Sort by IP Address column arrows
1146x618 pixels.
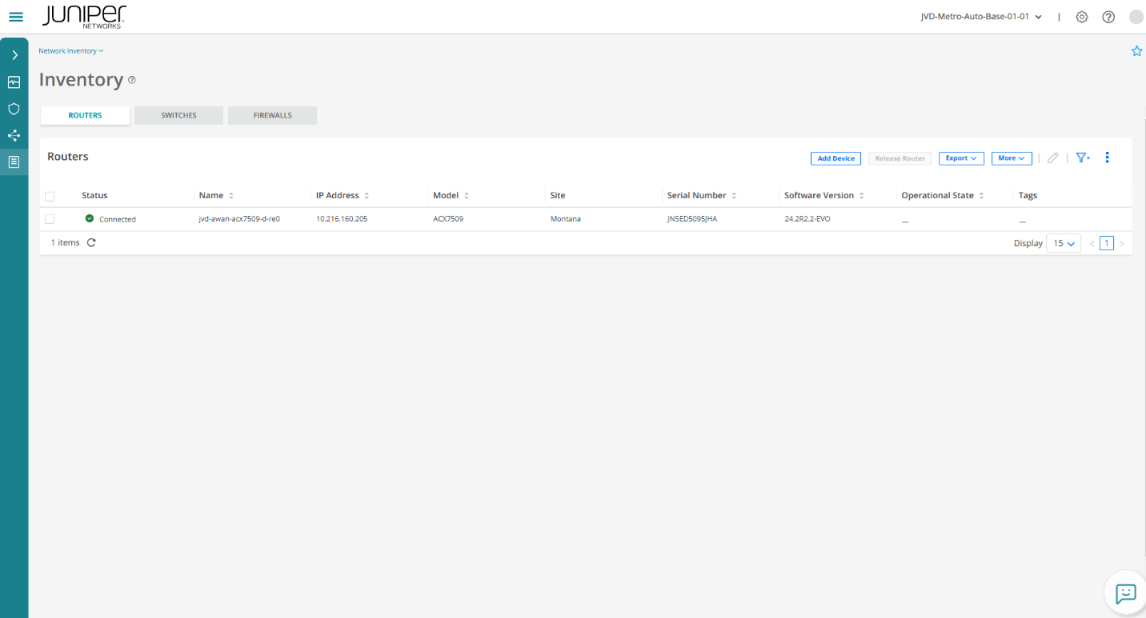click(x=367, y=196)
